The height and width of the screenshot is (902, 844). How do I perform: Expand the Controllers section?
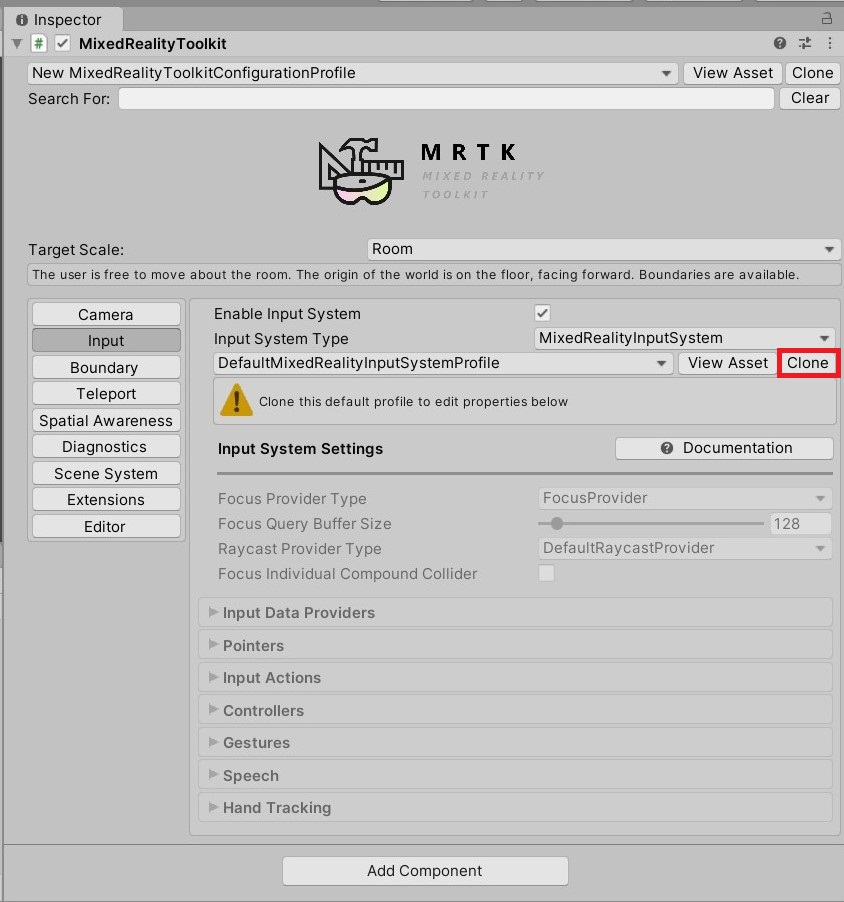(515, 710)
